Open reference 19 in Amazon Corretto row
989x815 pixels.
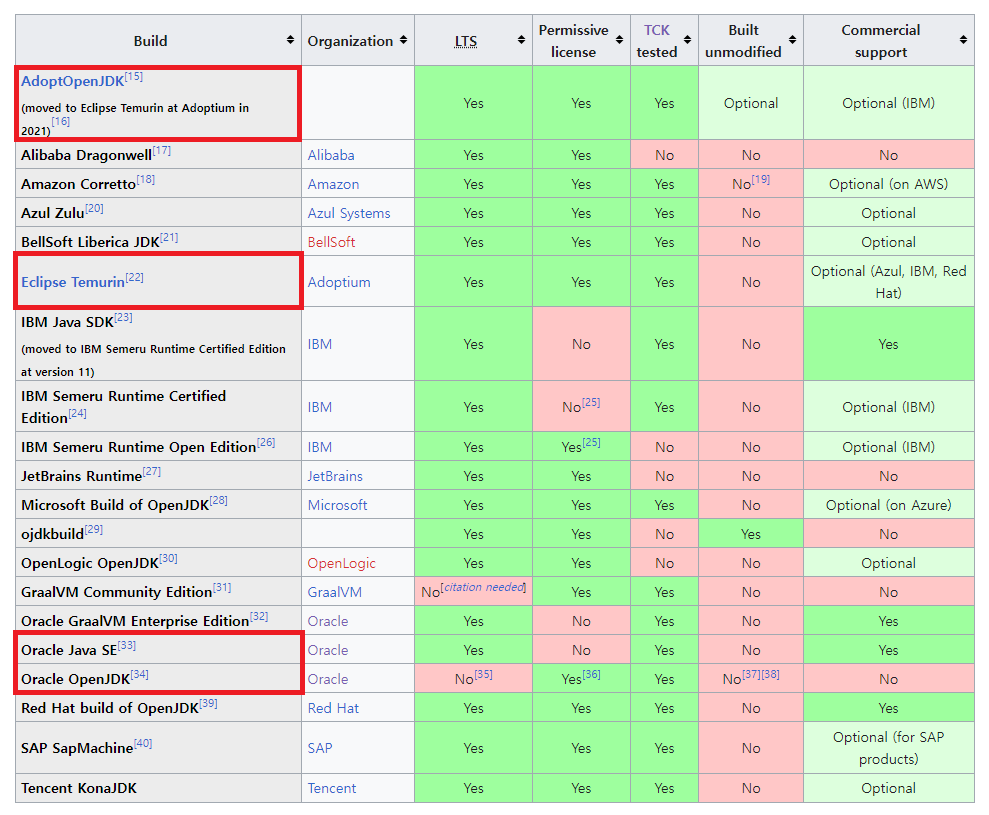[761, 179]
